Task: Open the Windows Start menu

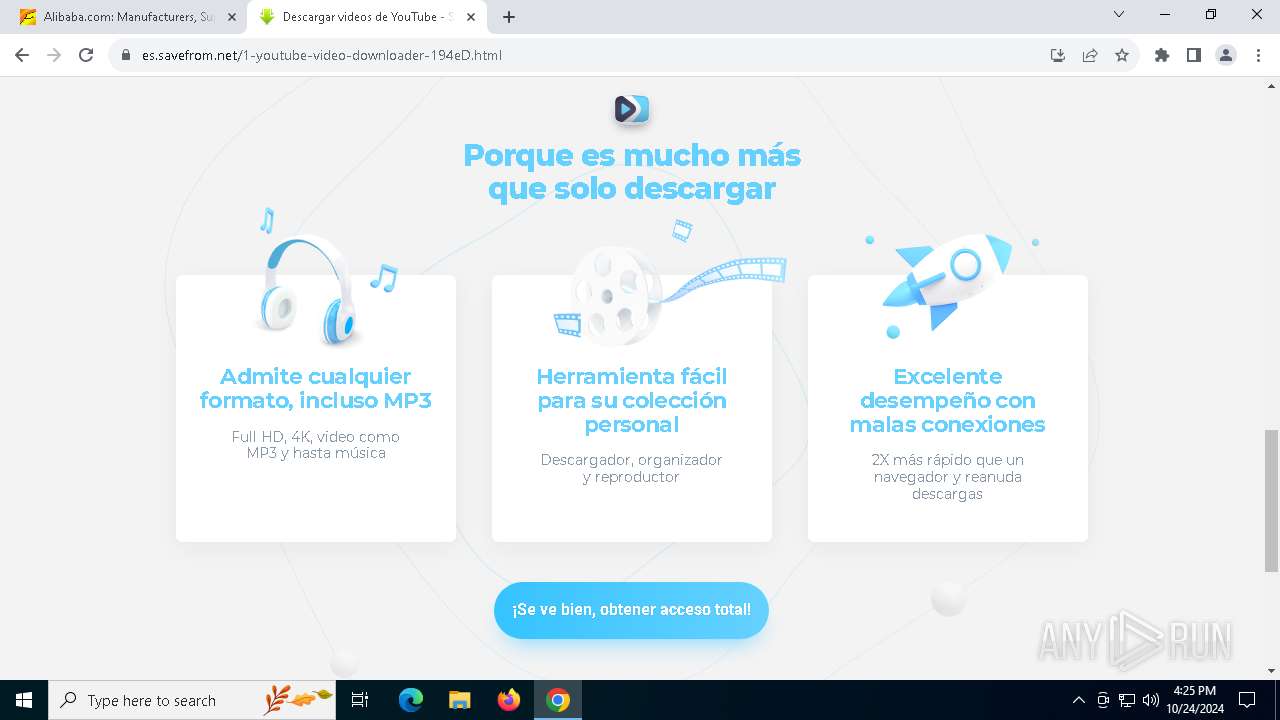Action: click(24, 700)
